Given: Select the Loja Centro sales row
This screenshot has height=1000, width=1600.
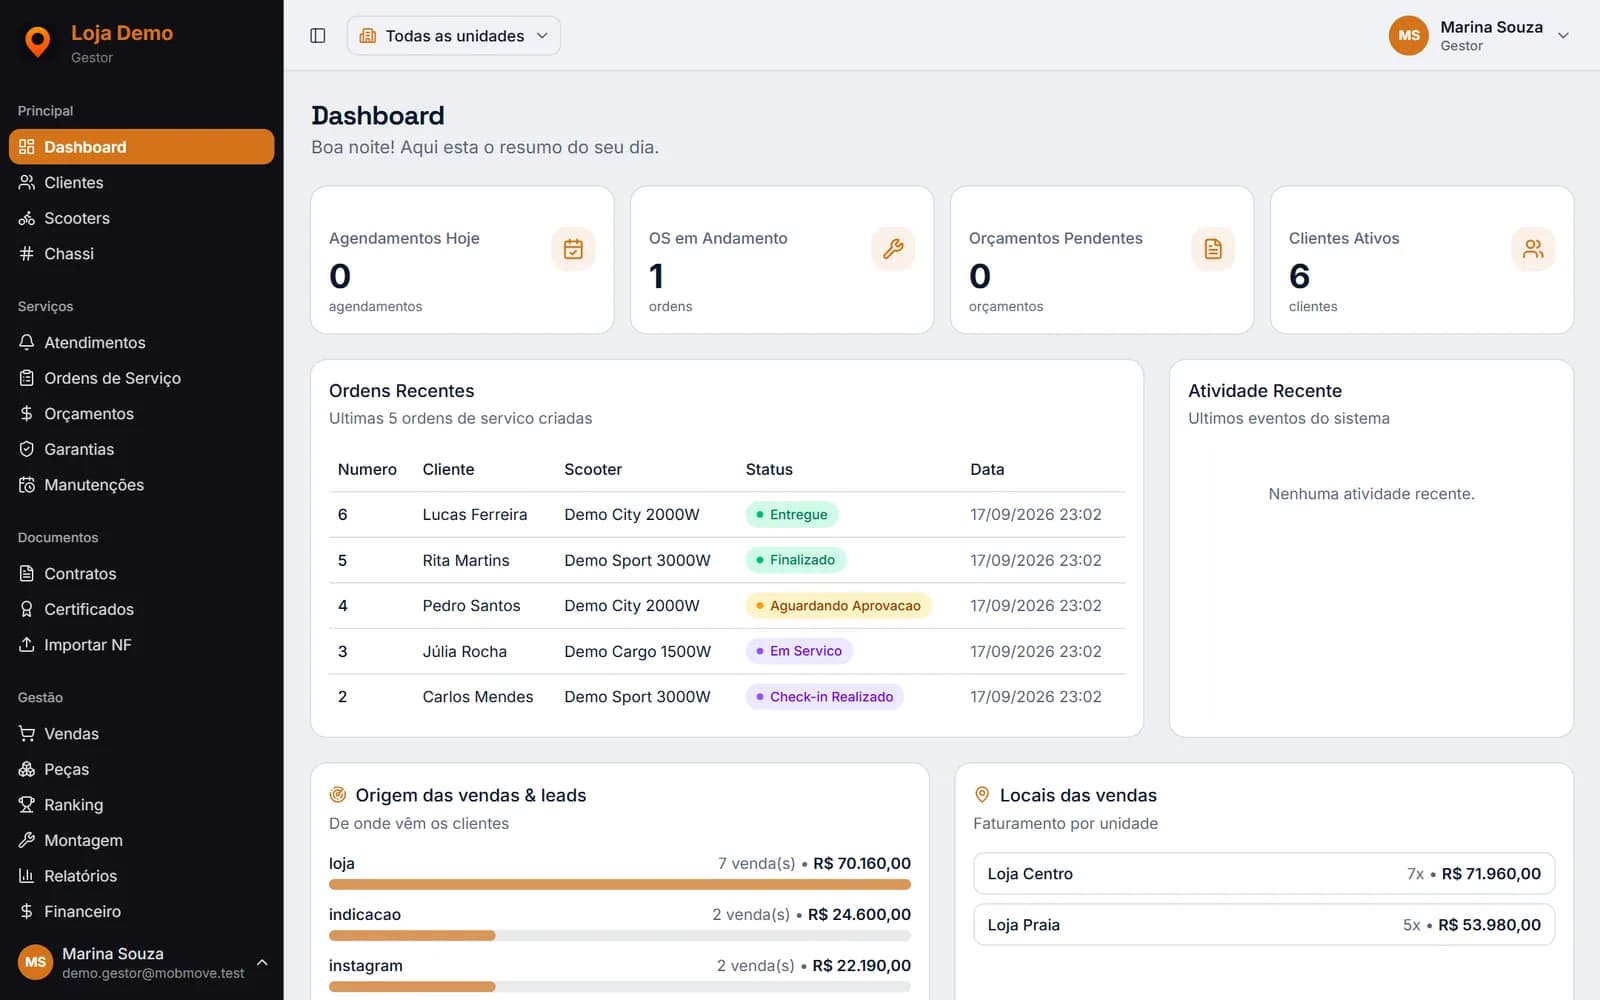Looking at the screenshot, I should tap(1264, 874).
